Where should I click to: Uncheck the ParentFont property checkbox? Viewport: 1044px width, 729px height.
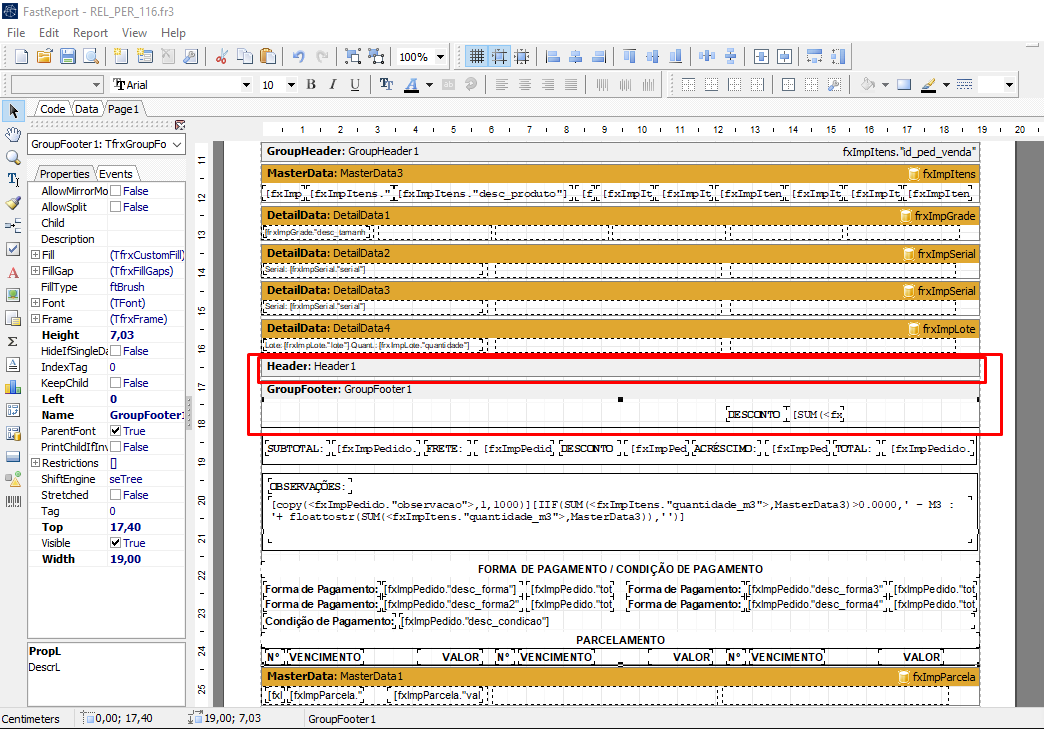click(115, 431)
